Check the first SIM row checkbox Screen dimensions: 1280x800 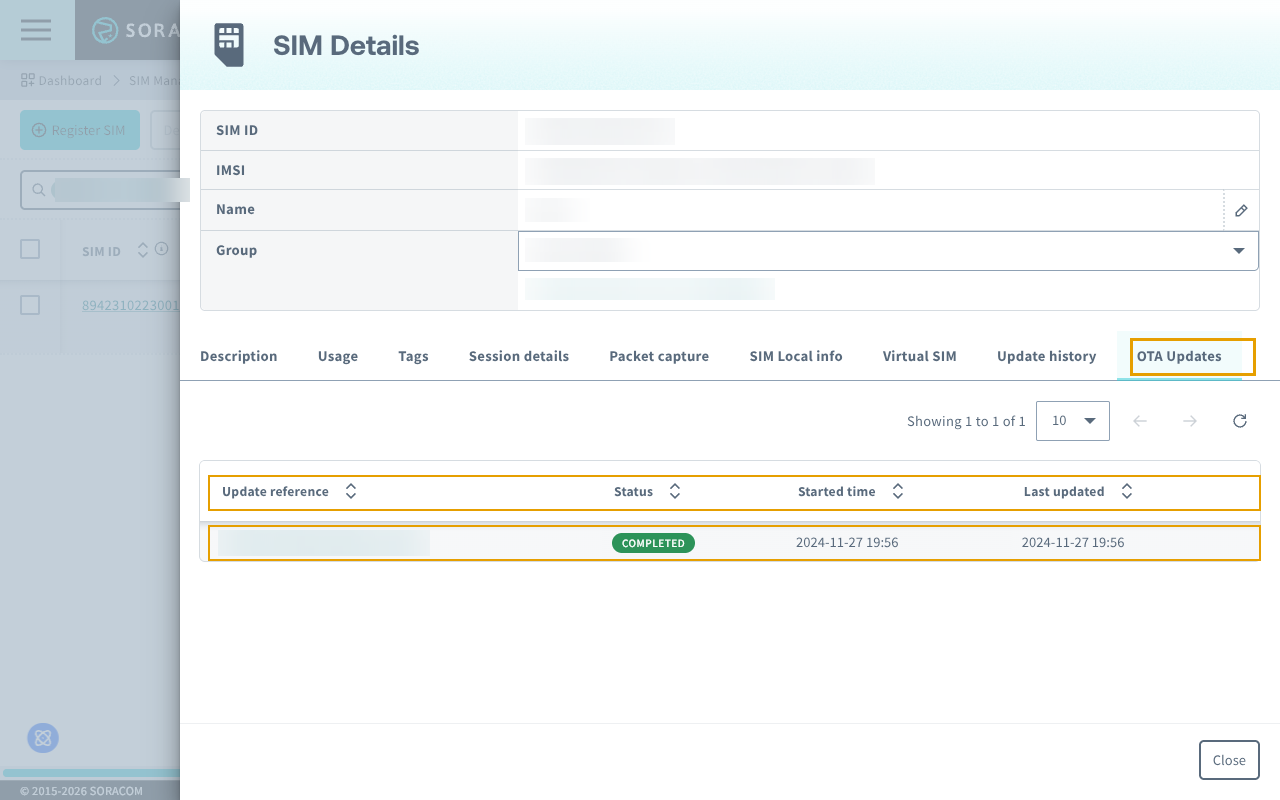[x=30, y=305]
